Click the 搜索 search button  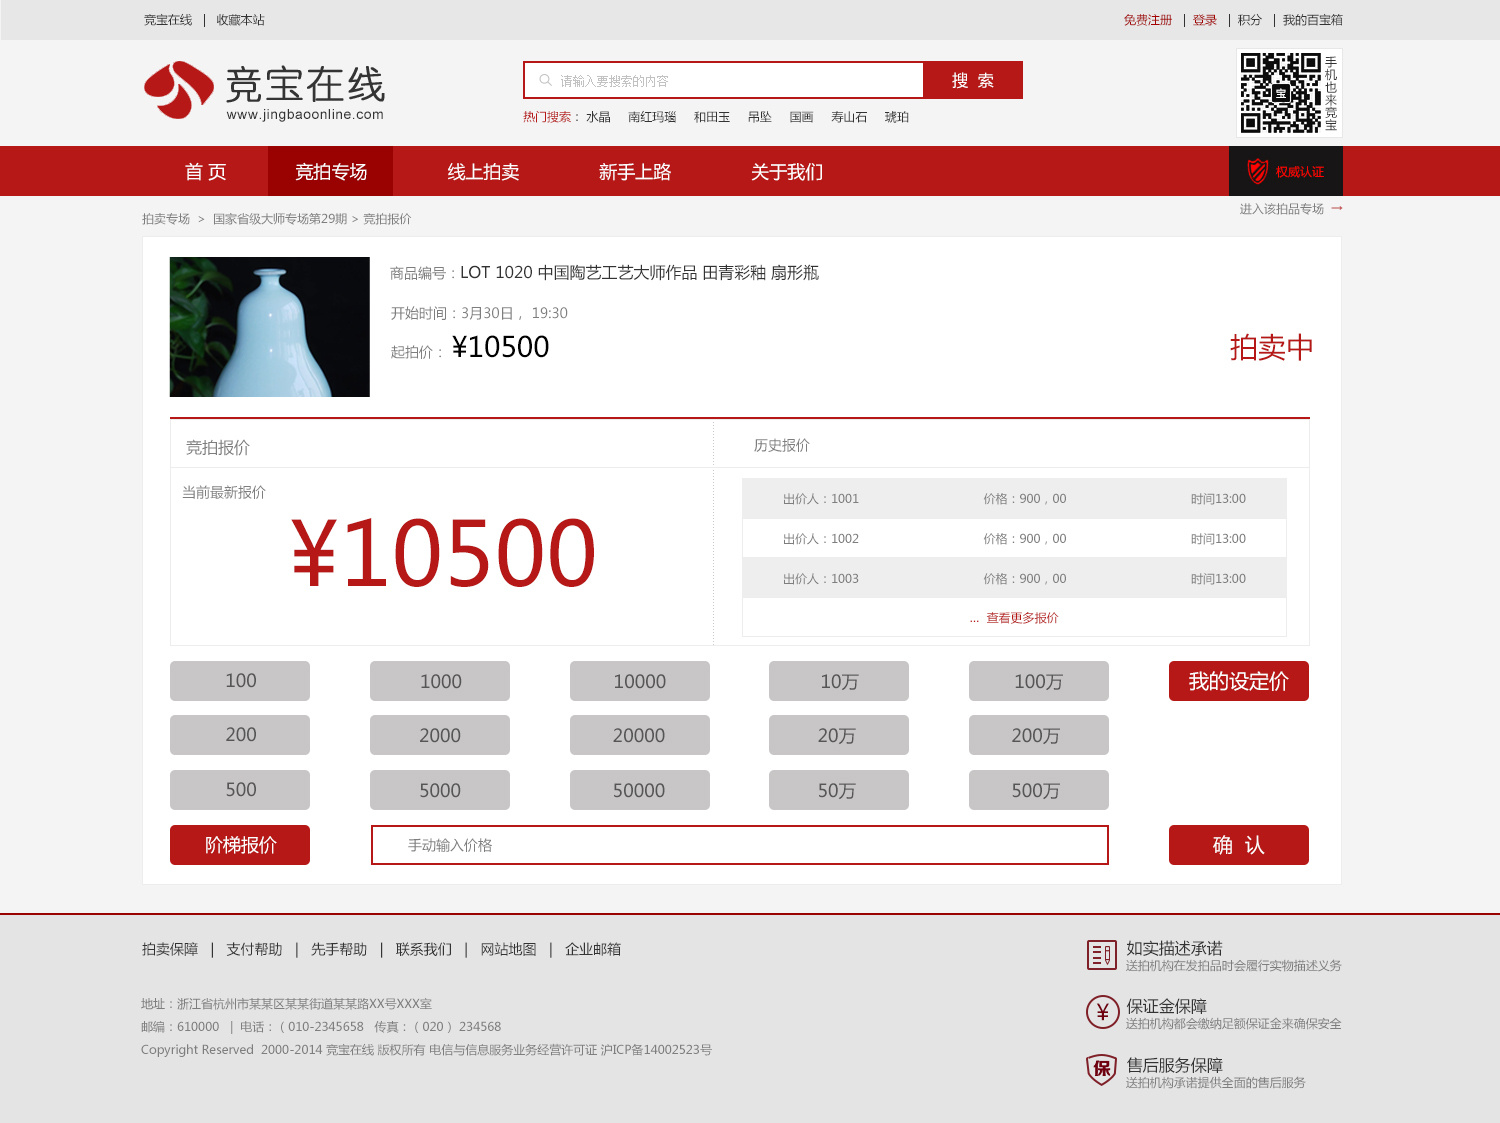[971, 80]
